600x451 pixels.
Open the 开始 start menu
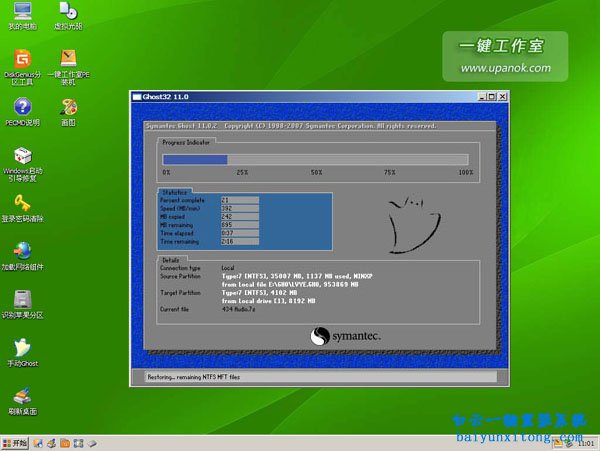[x=17, y=442]
